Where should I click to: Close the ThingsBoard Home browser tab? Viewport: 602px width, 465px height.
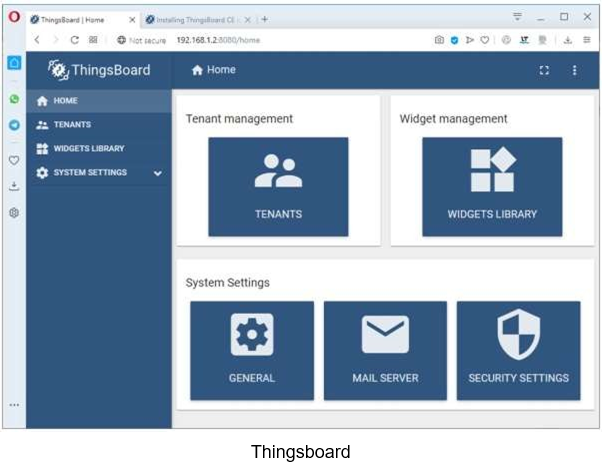coord(132,20)
